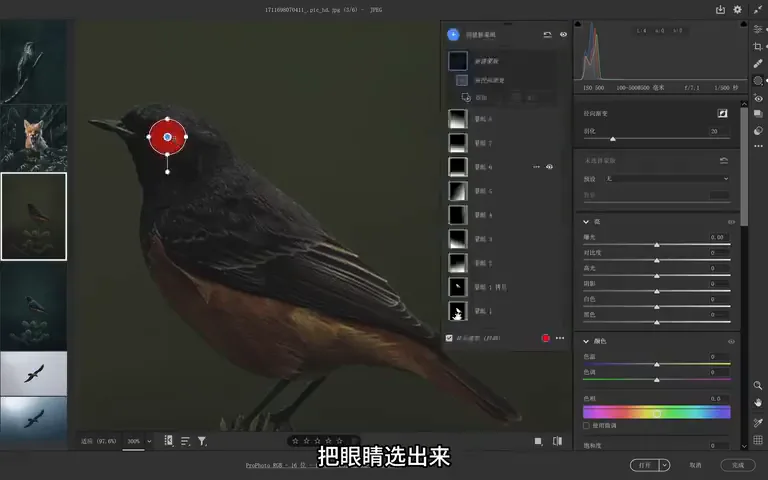Open preferences gear icon
Screen dimensions: 768x480
click(737, 9)
